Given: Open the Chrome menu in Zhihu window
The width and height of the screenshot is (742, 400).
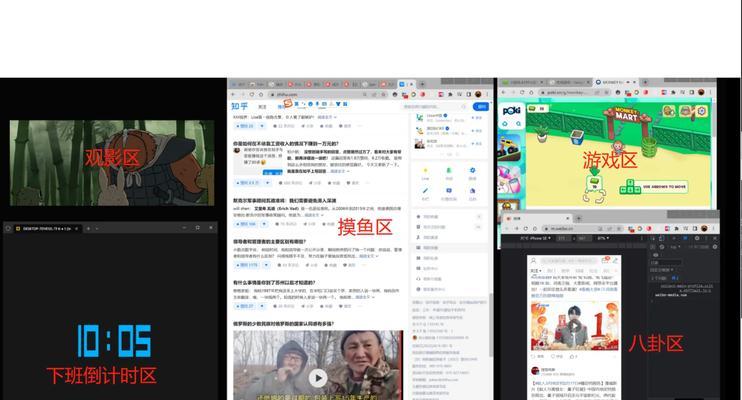Looking at the screenshot, I should tap(487, 95).
